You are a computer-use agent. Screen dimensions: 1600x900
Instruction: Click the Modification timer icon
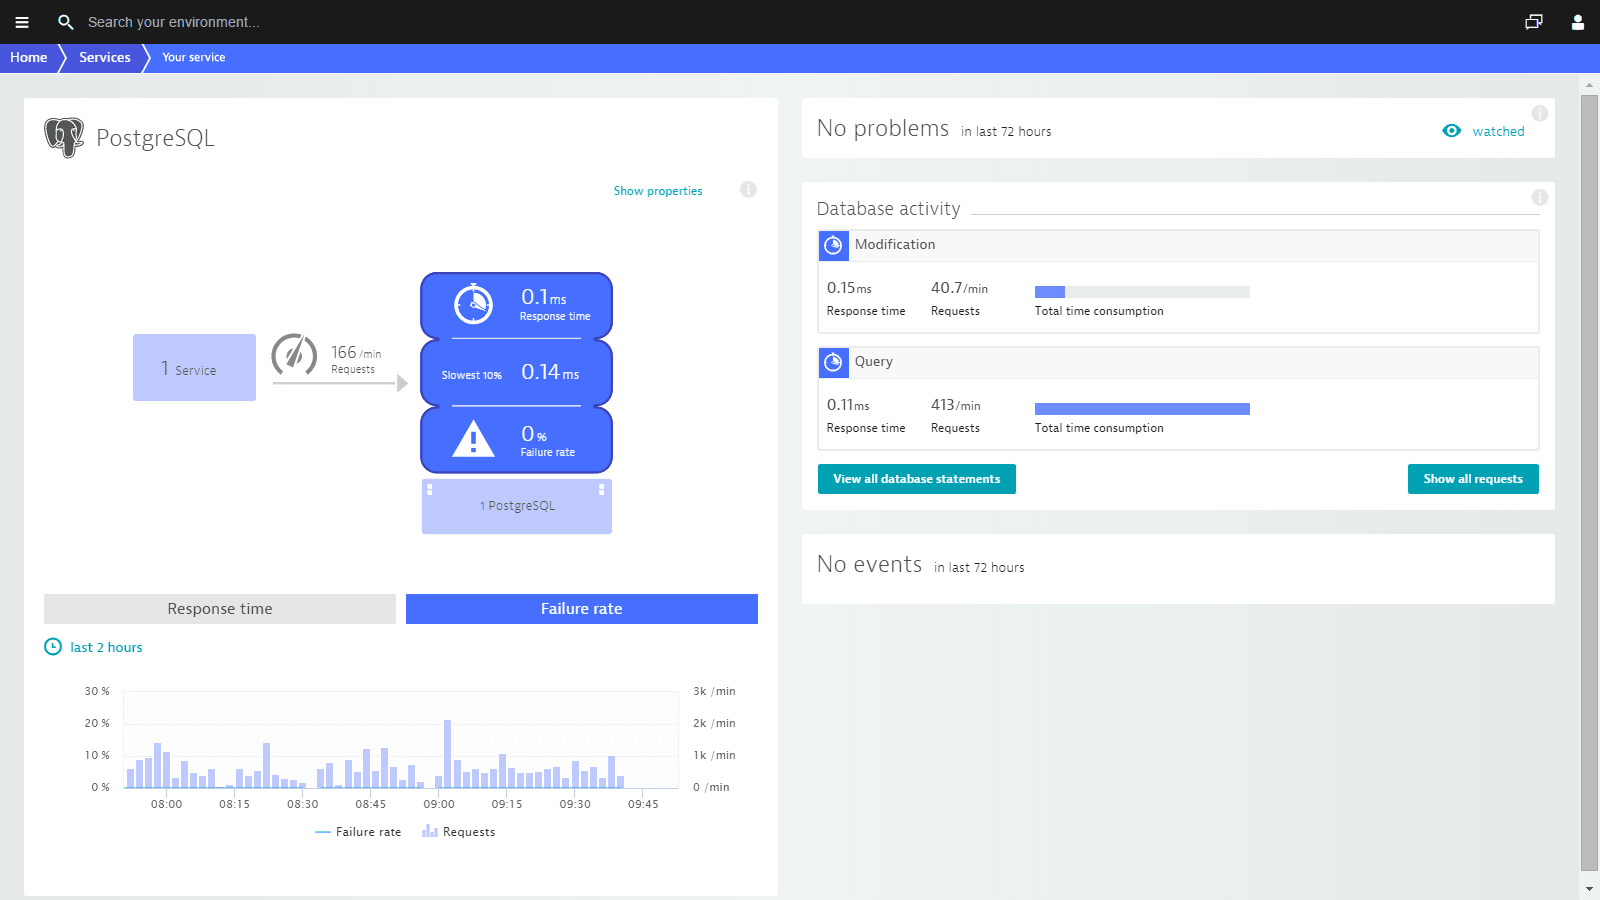pos(834,245)
